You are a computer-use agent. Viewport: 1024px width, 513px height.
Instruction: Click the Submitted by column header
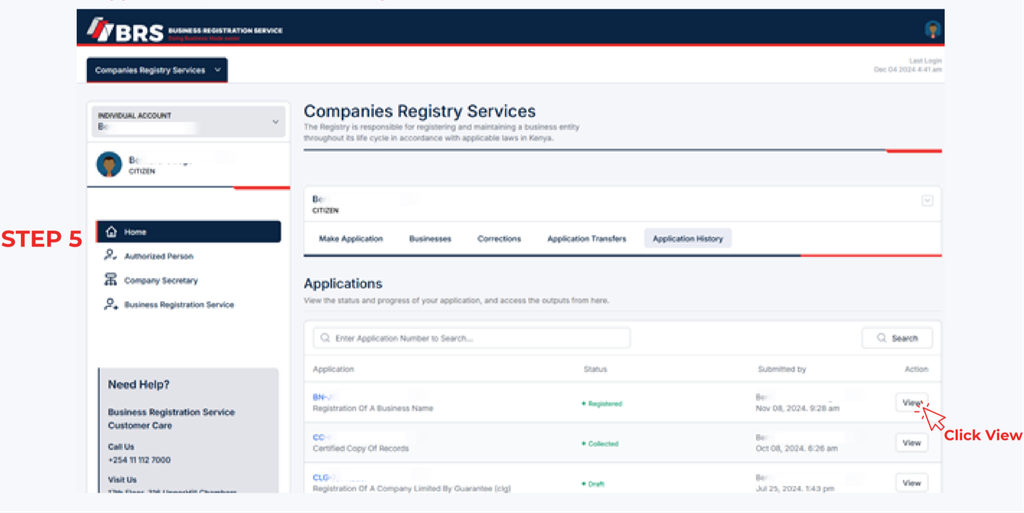(782, 369)
